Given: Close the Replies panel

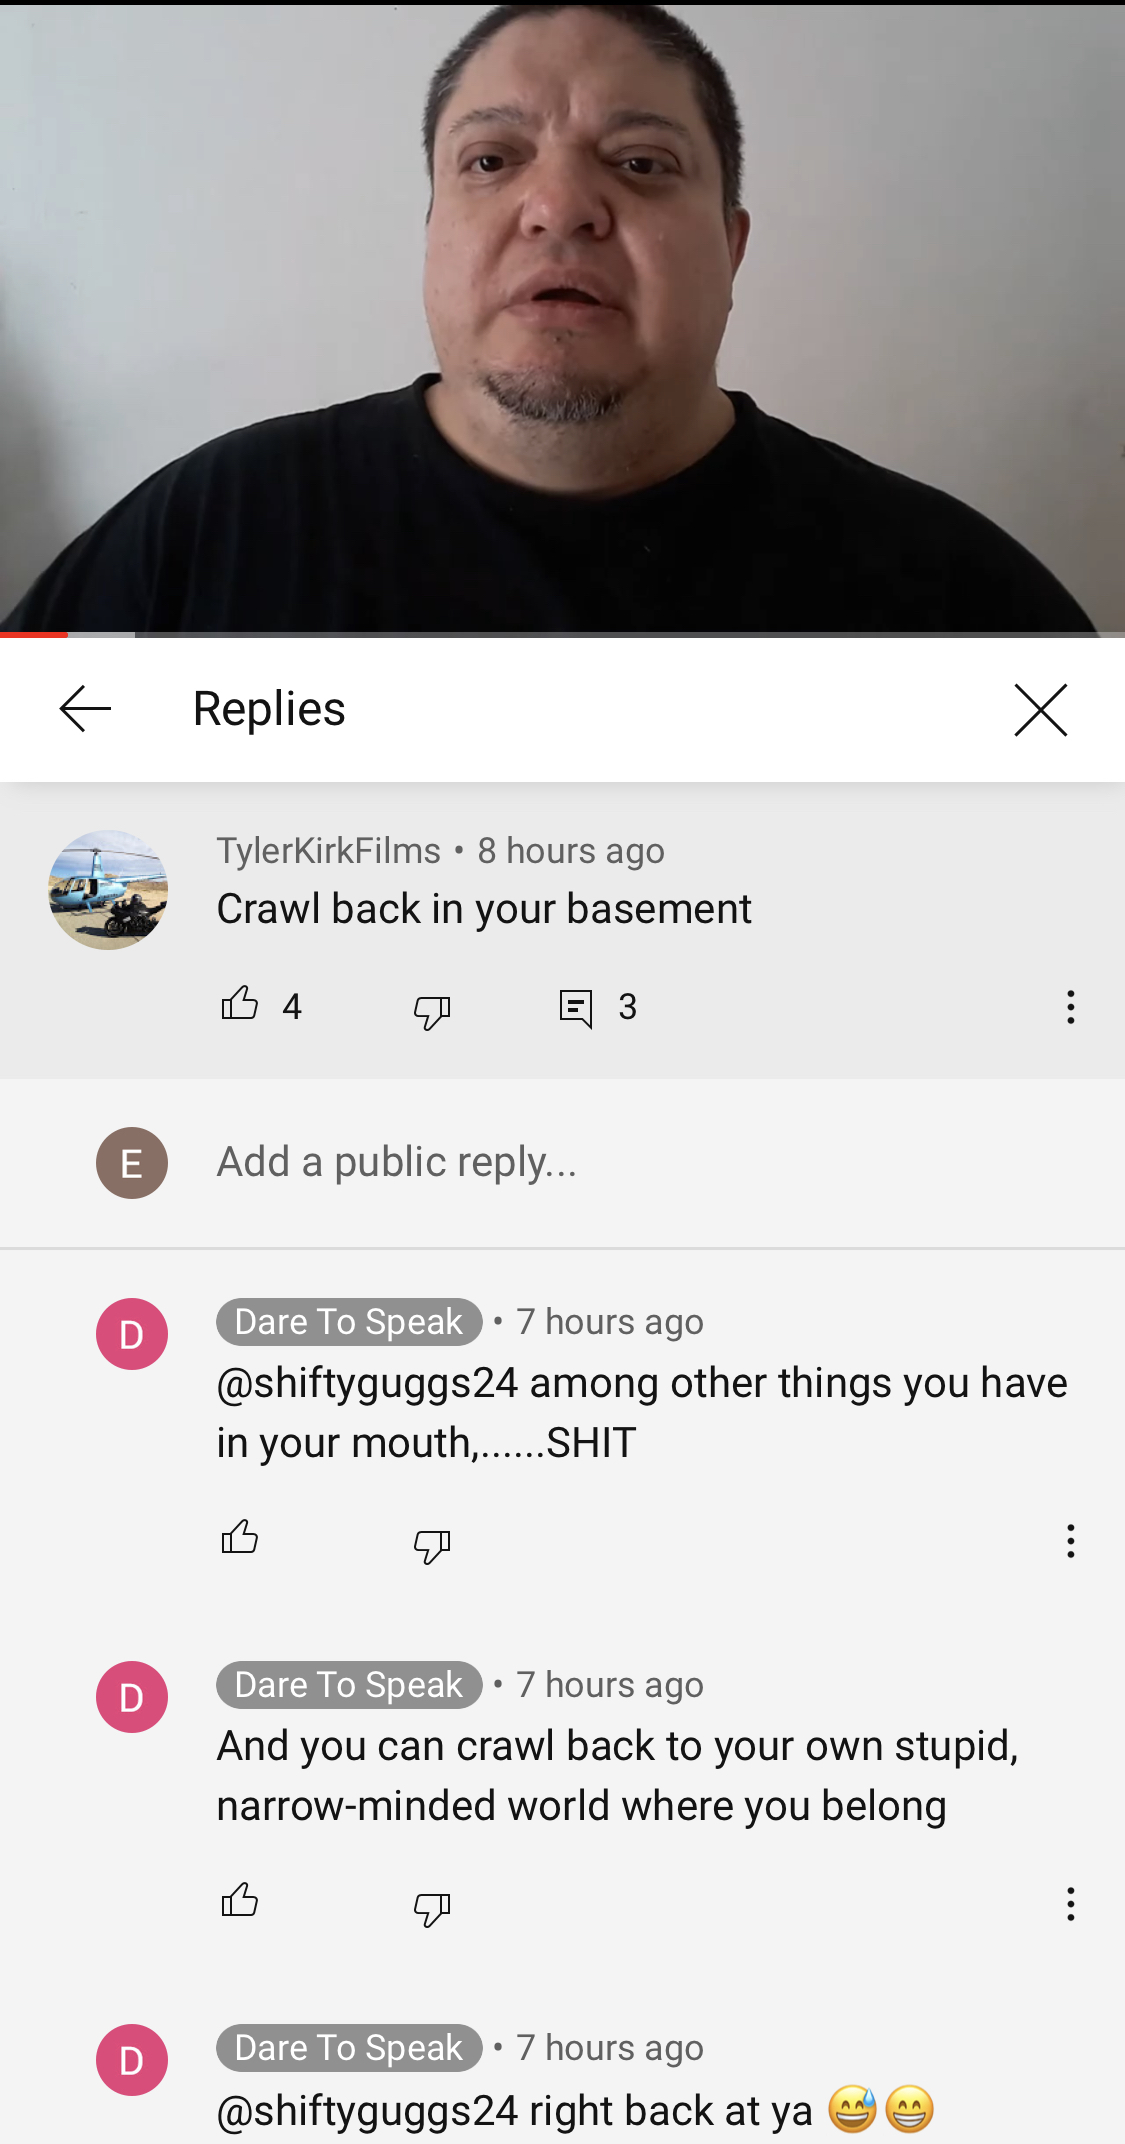Looking at the screenshot, I should pyautogui.click(x=1040, y=710).
